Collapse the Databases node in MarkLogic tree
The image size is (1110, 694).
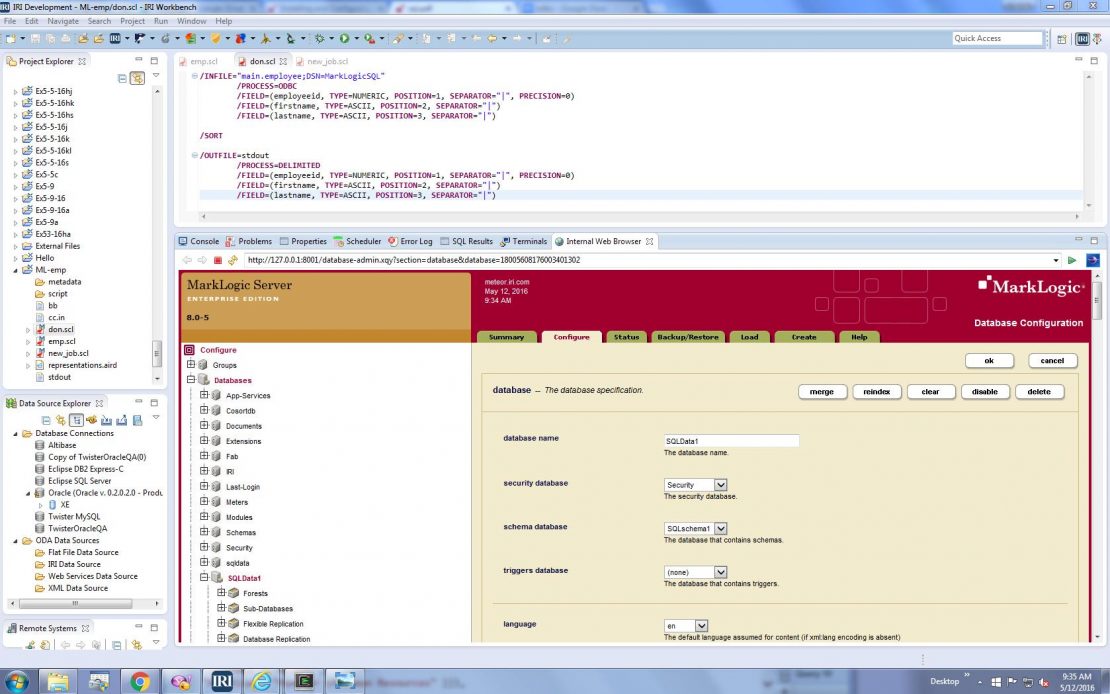click(190, 380)
